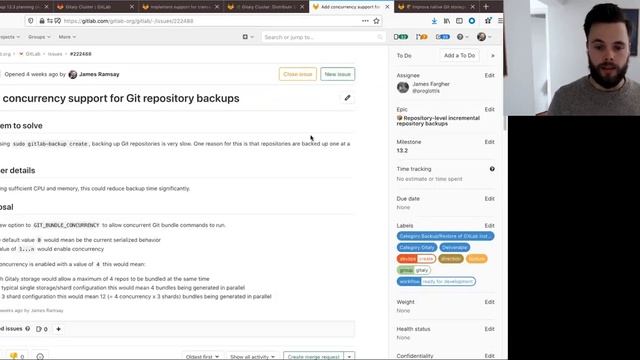Image resolution: width=640 pixels, height=360 pixels.
Task: Edit the Due date in sidebar
Action: tap(489, 199)
